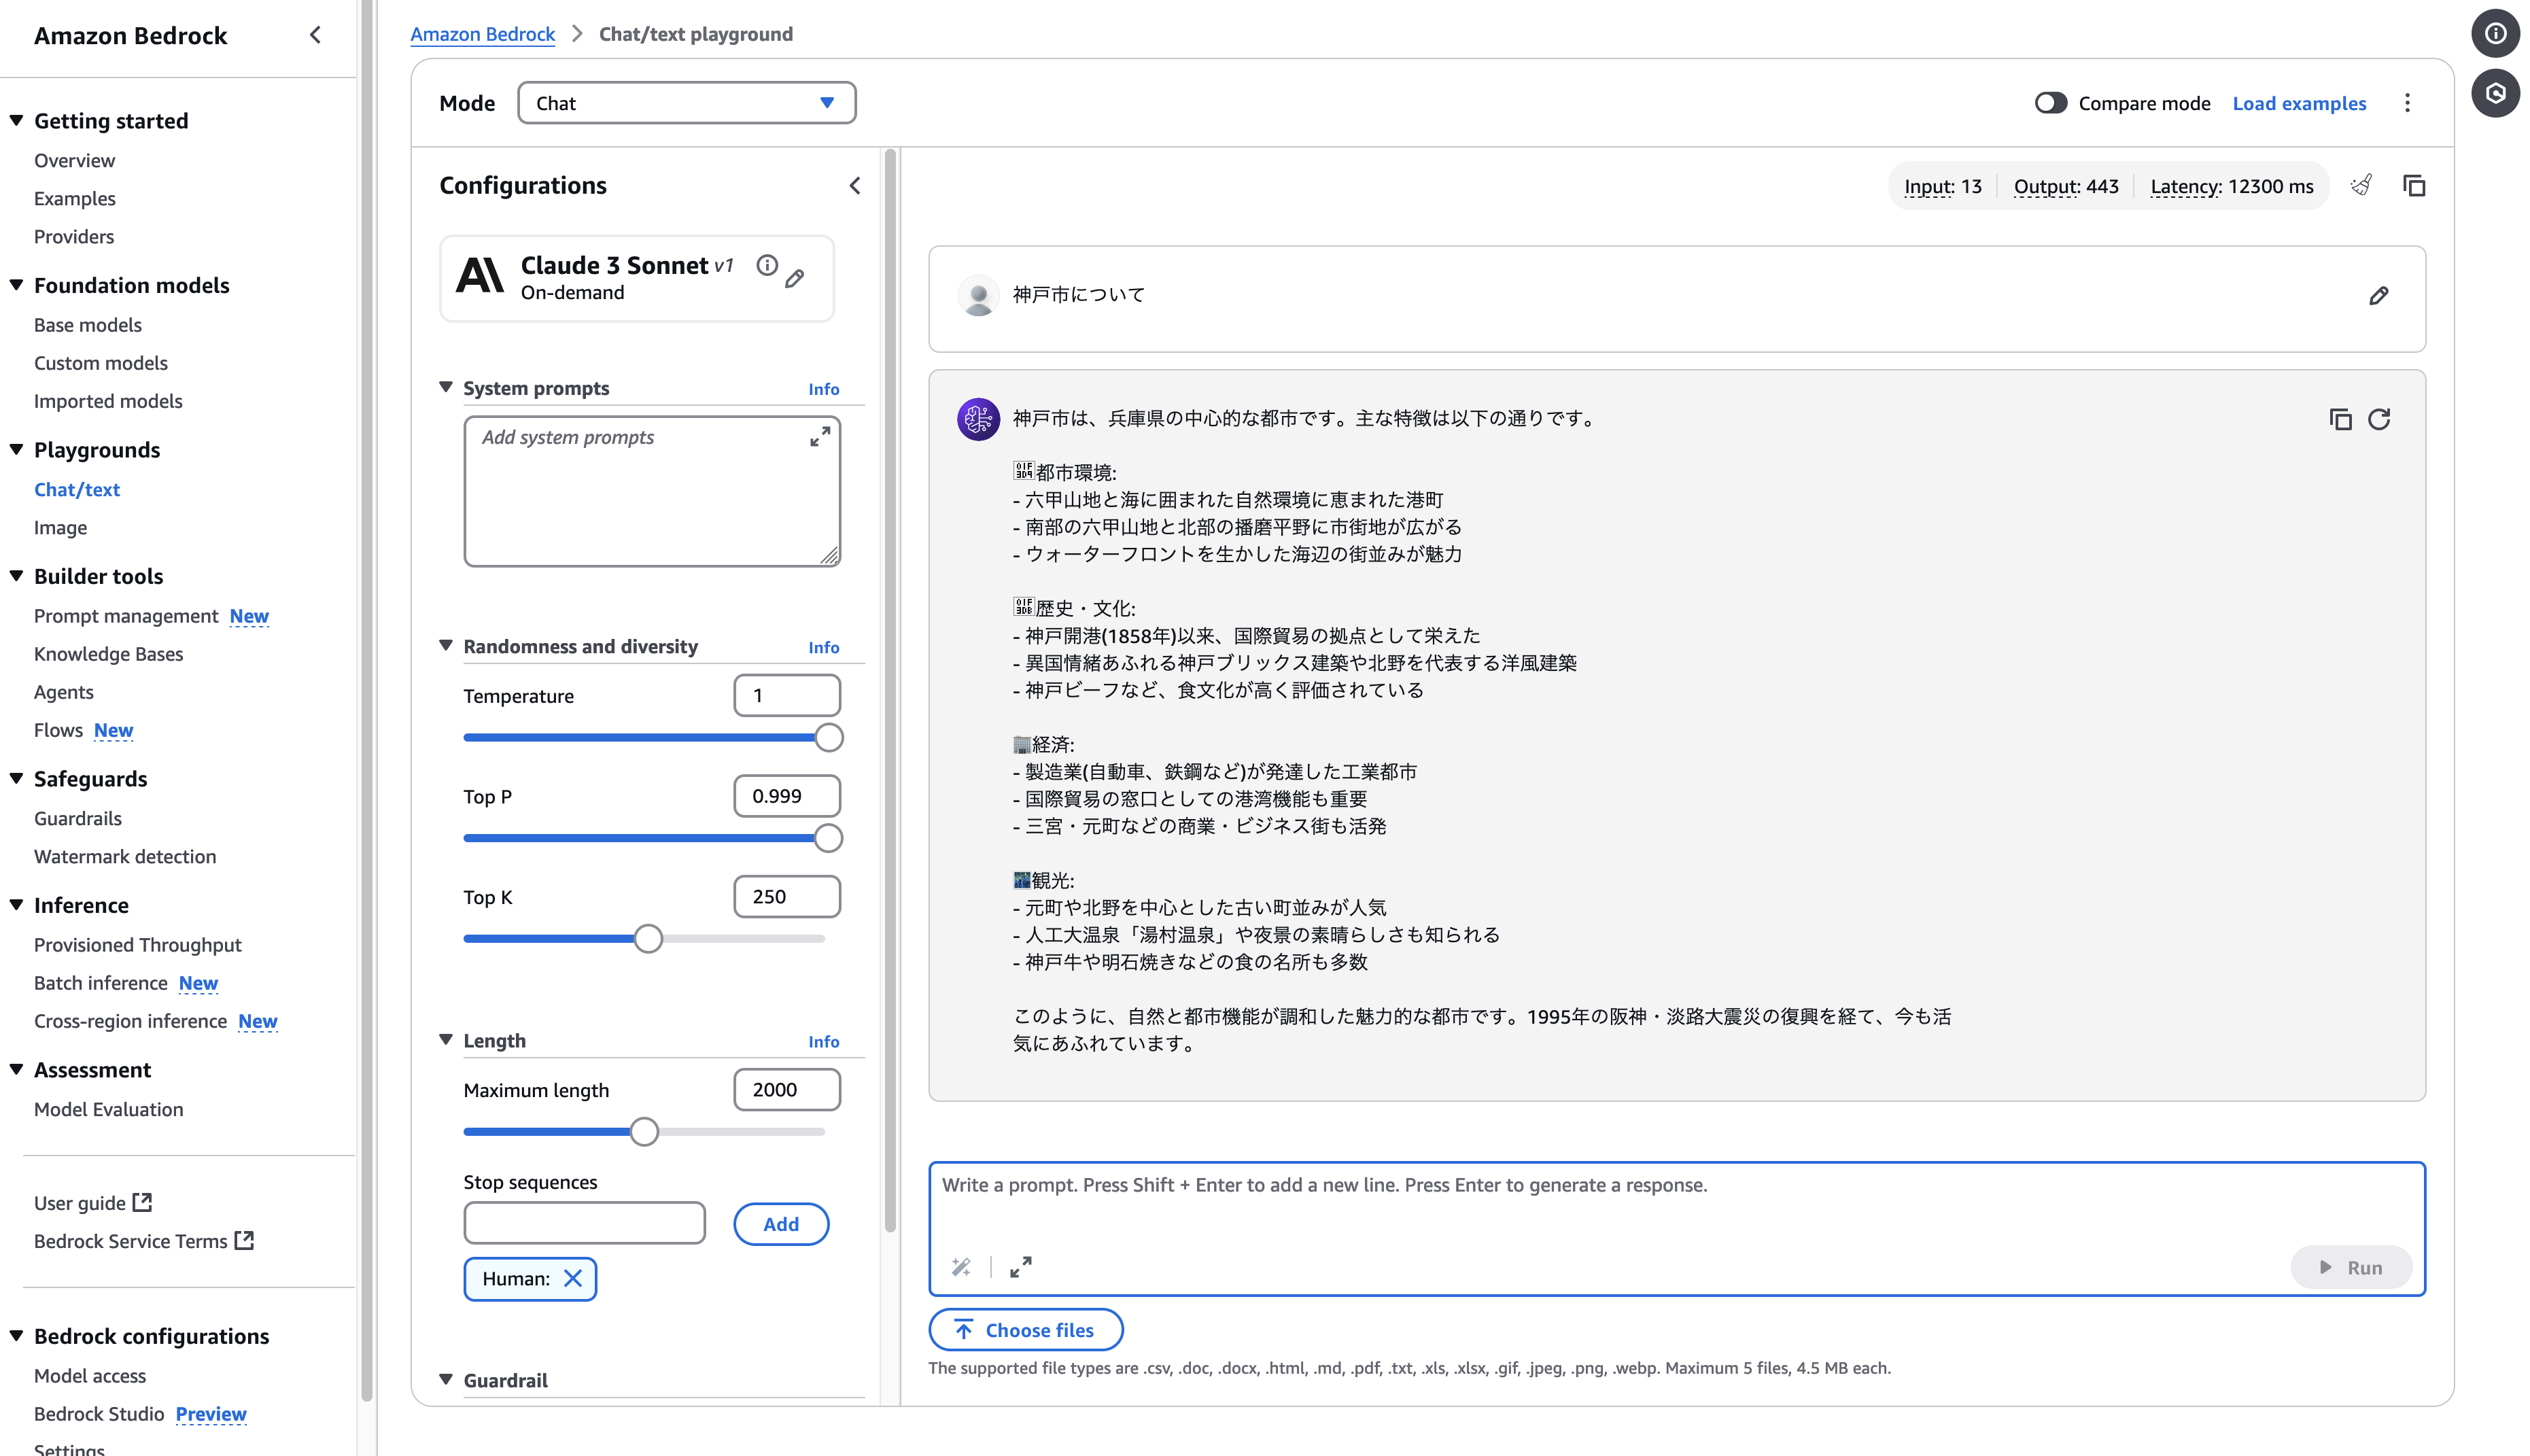Click the Choose files button
Viewport: 2530px width, 1456px height.
pos(1025,1330)
